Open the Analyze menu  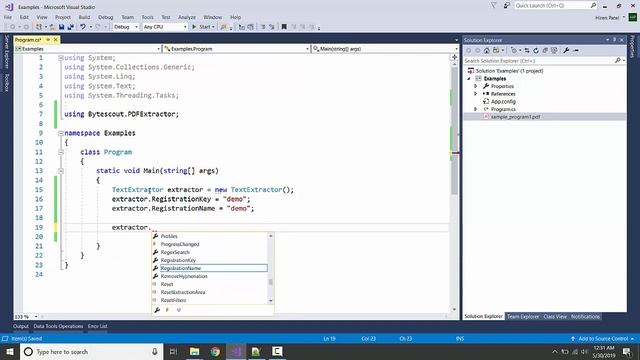coord(187,17)
